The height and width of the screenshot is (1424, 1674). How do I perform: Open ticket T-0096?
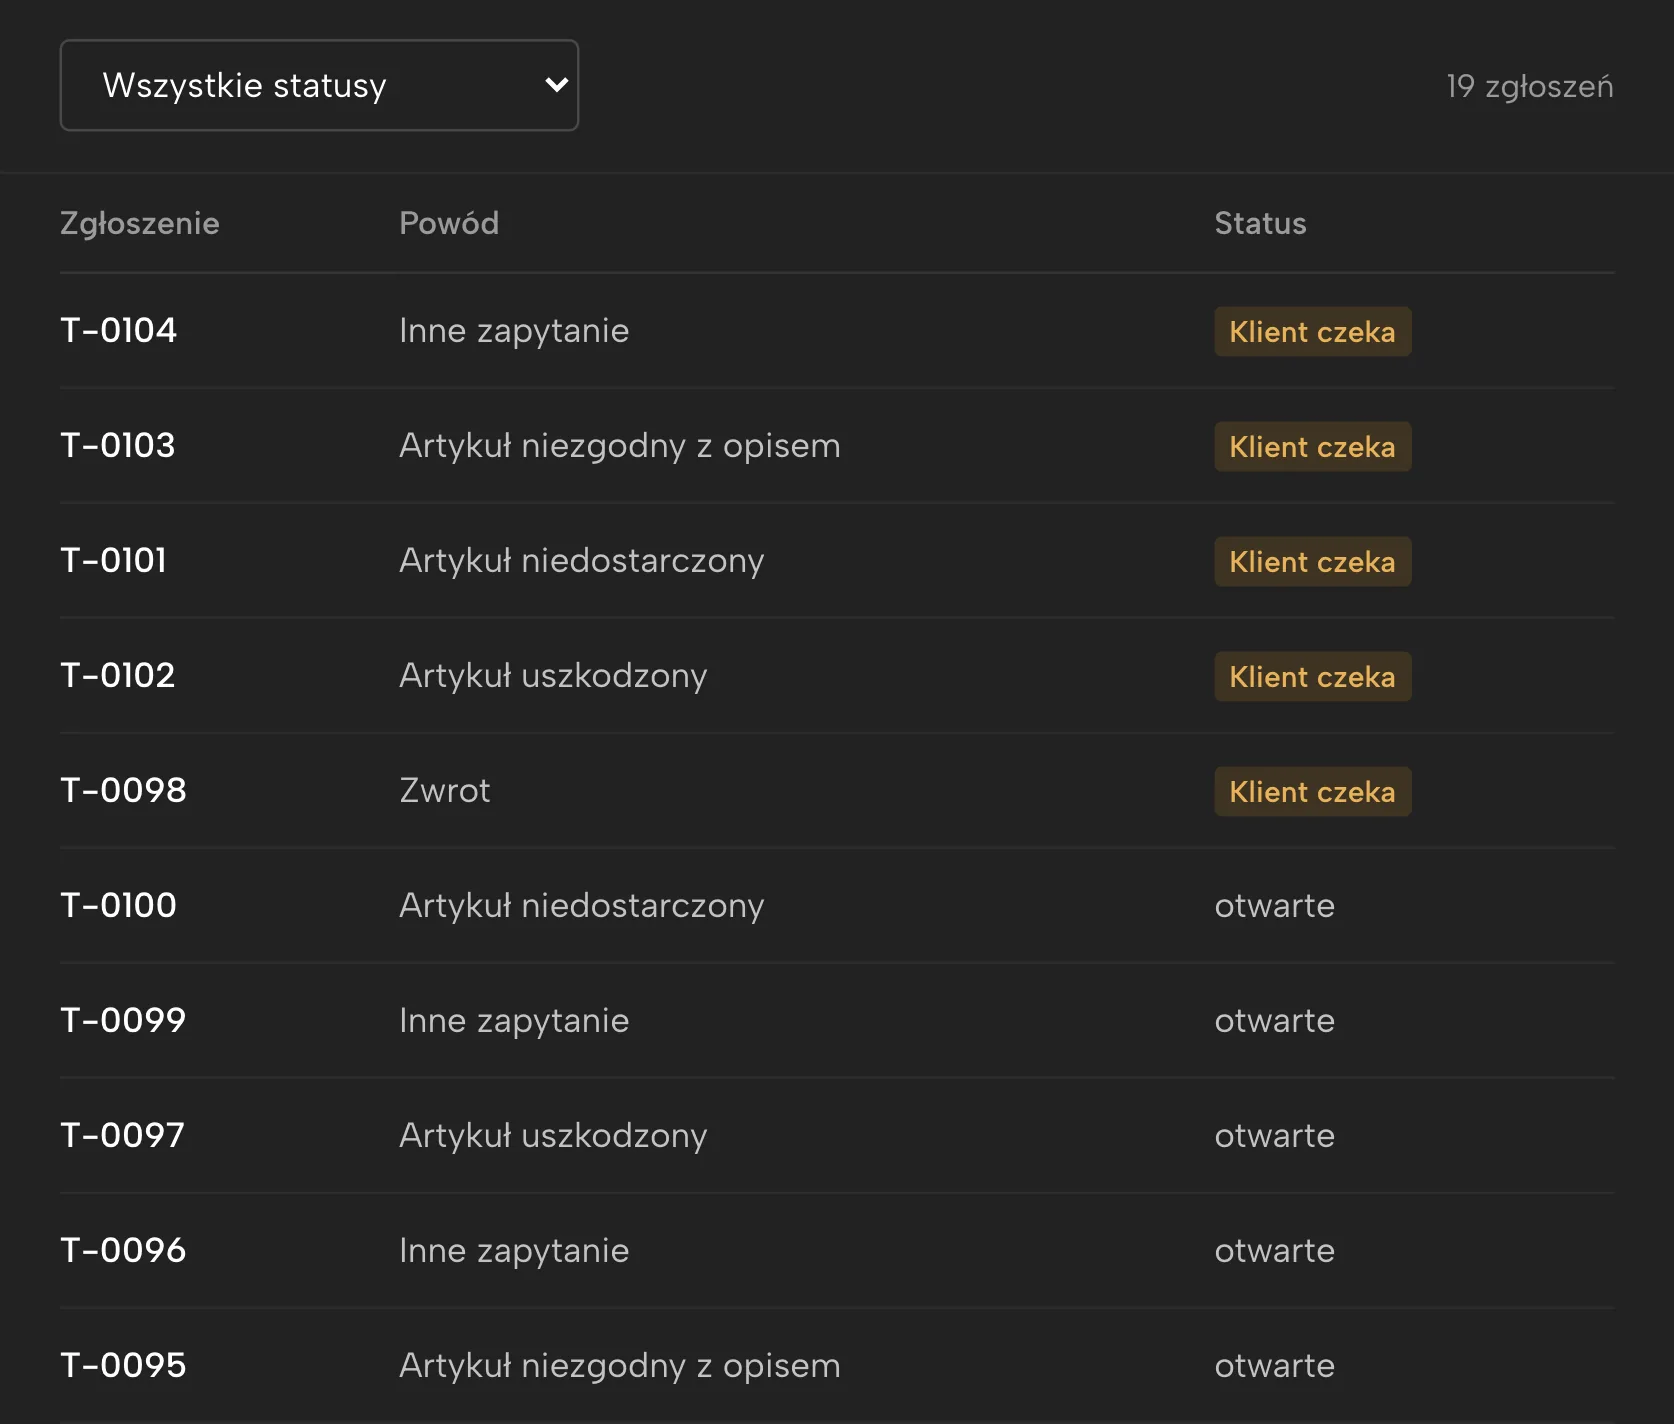pyautogui.click(x=123, y=1250)
